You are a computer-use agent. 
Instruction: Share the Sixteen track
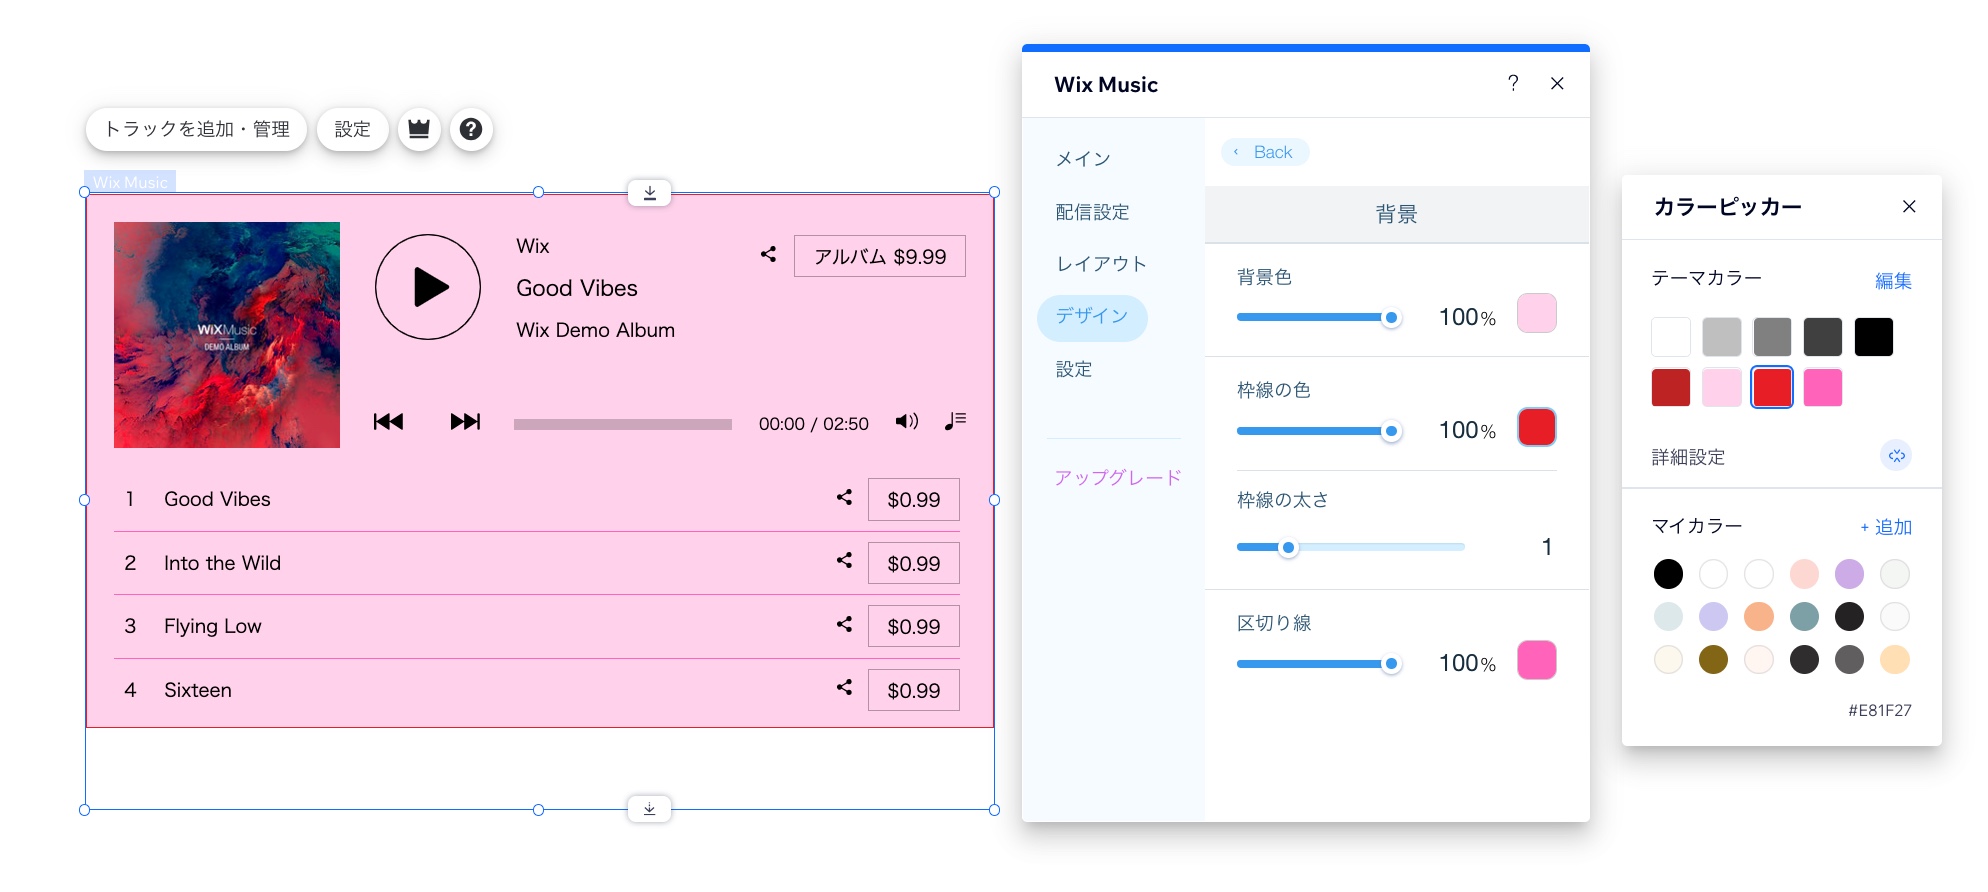[x=845, y=687]
